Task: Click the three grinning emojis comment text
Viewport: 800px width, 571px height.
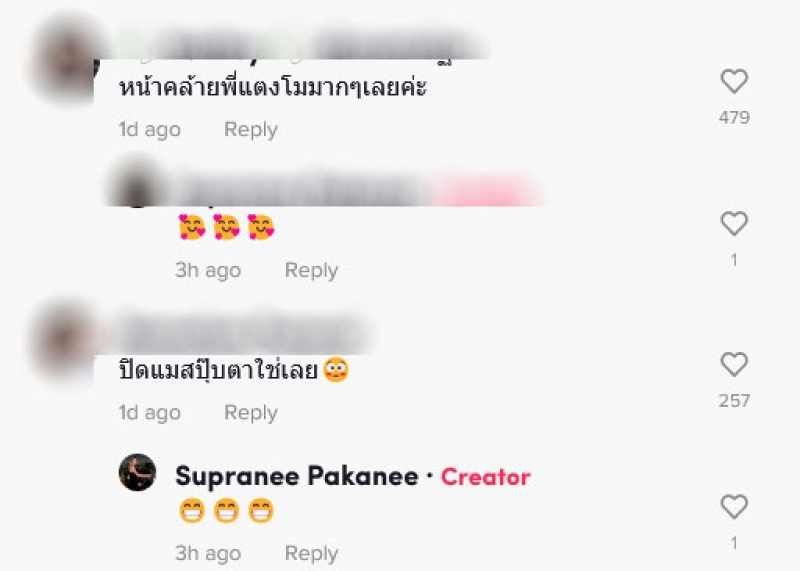Action: point(227,511)
